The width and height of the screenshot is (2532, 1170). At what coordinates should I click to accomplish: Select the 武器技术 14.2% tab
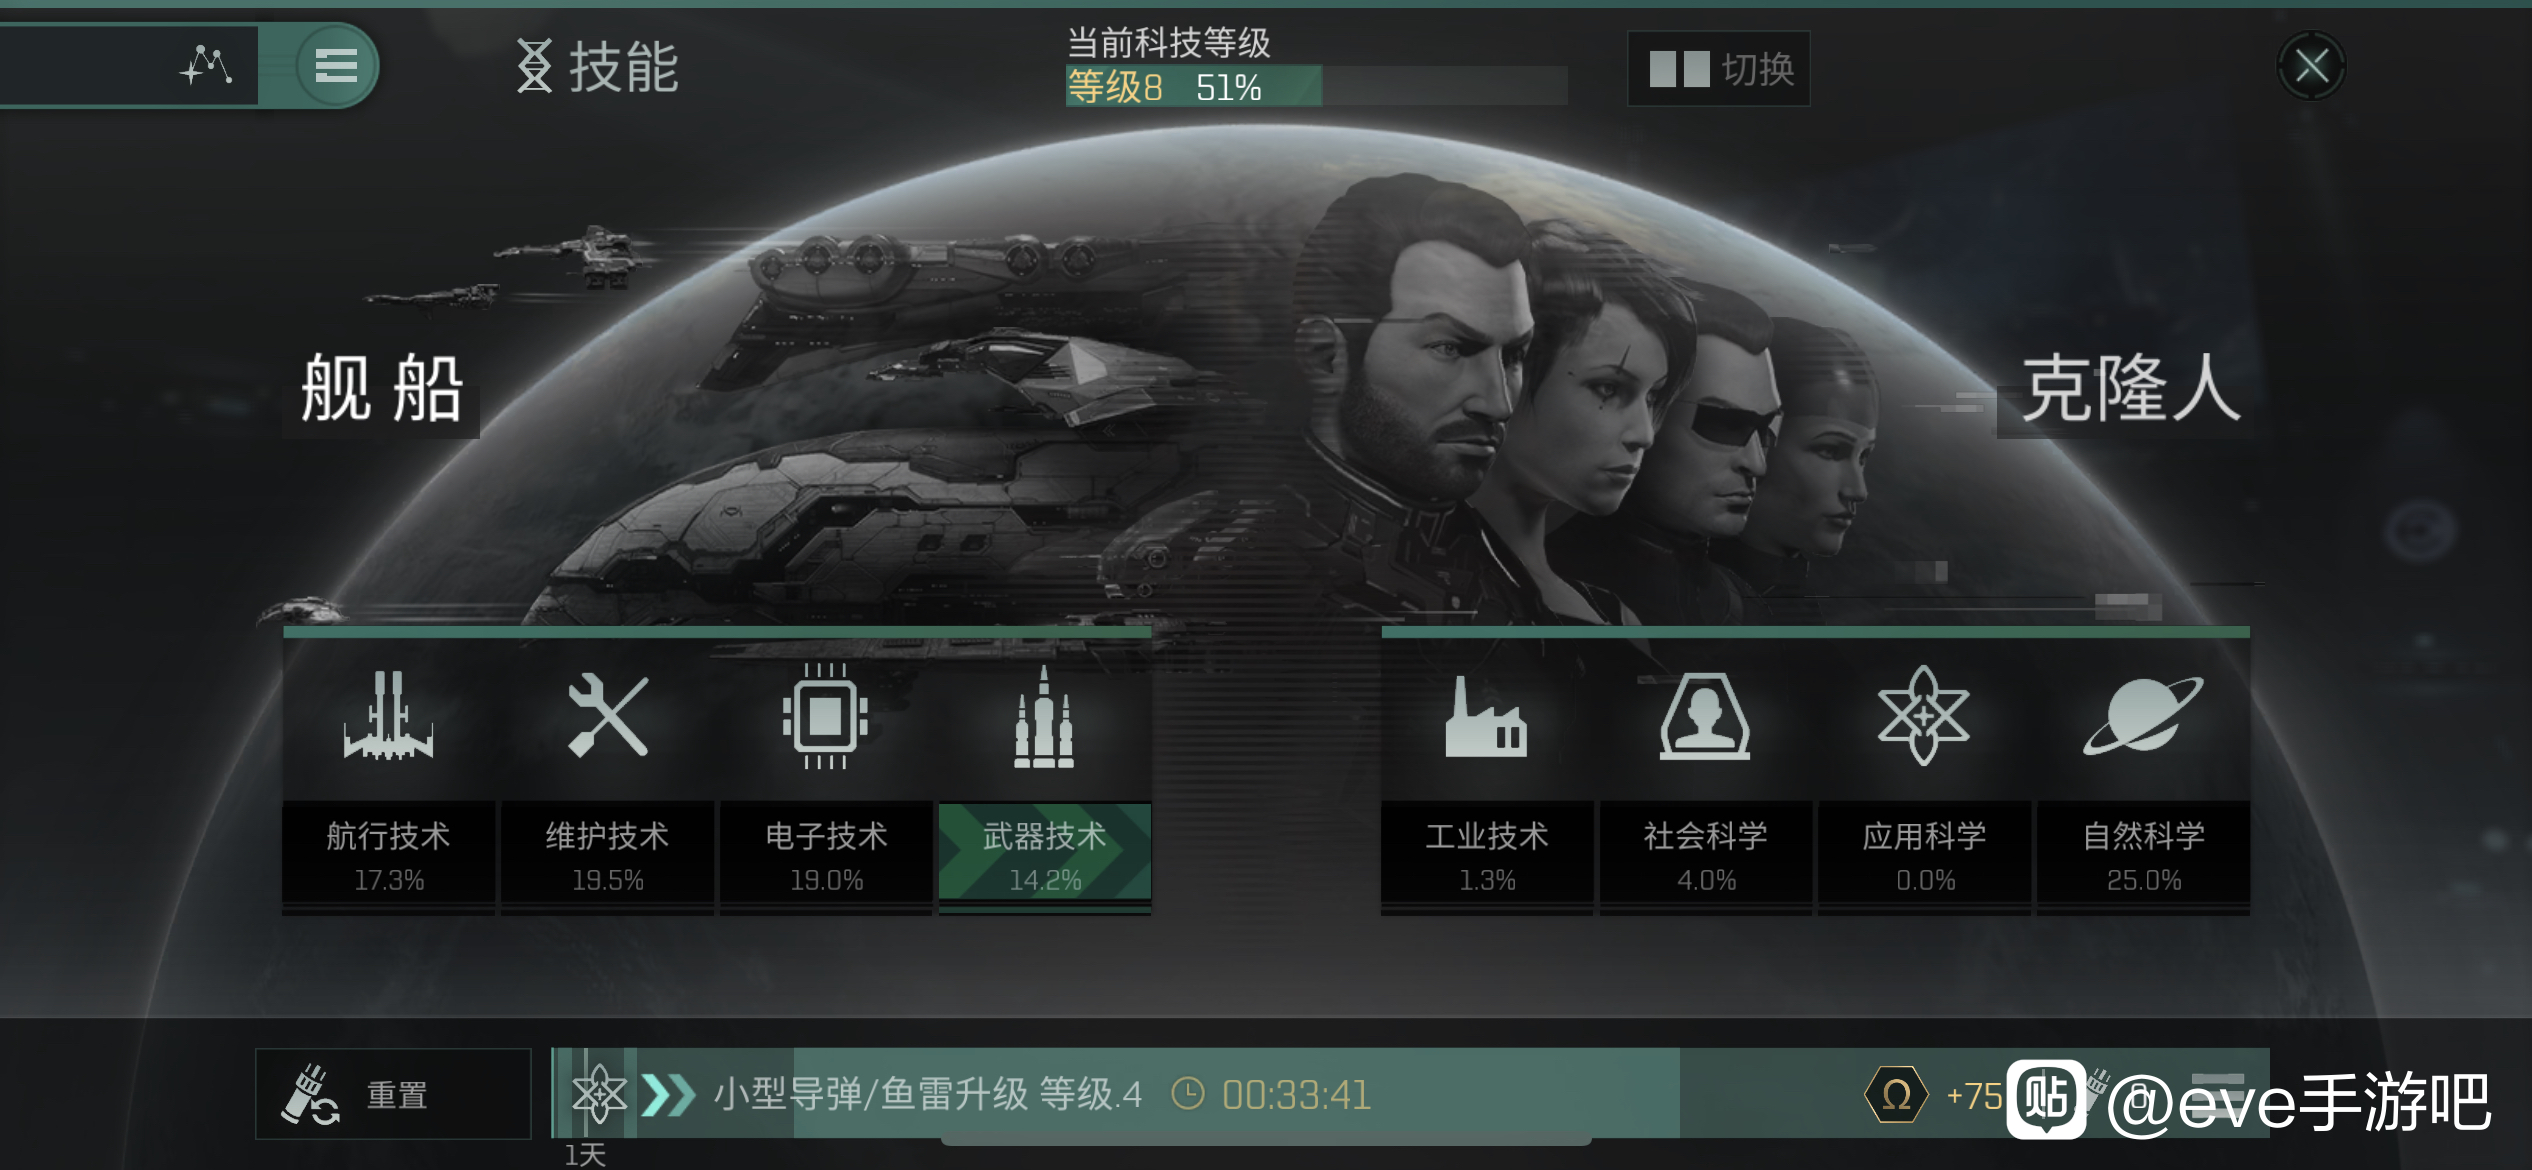pyautogui.click(x=1044, y=856)
